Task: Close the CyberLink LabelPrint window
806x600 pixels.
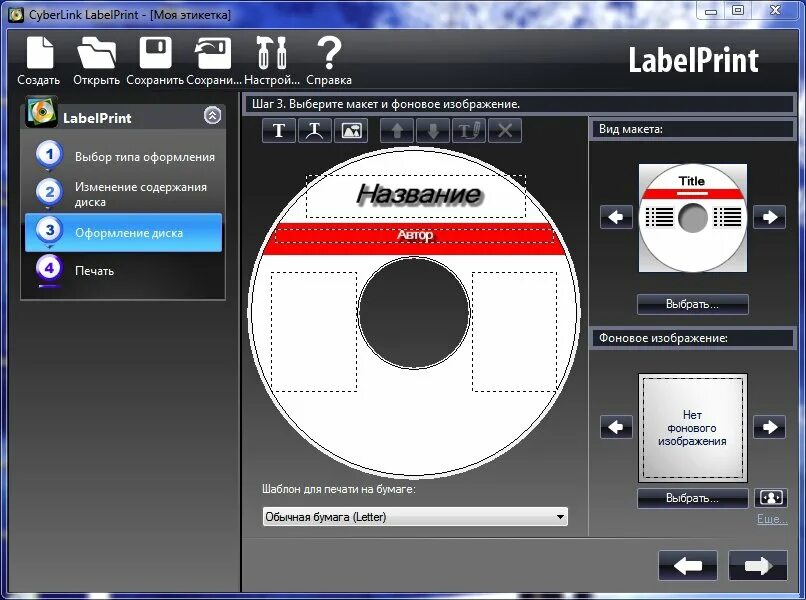Action: [x=775, y=10]
